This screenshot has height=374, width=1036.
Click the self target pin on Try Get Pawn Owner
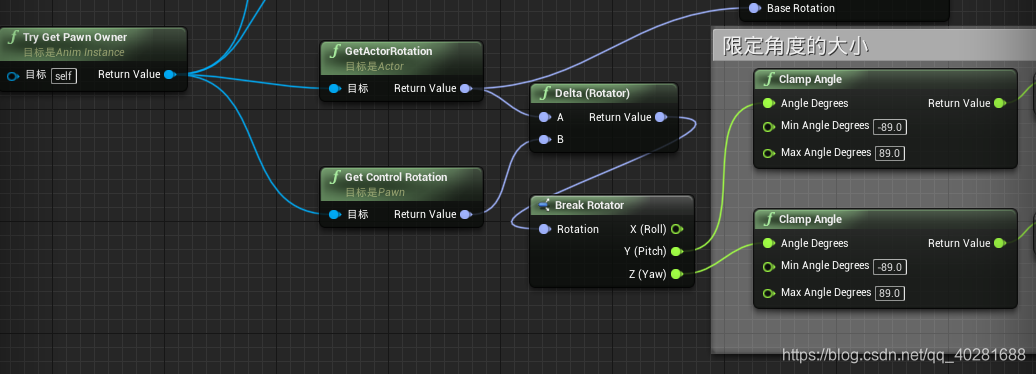[13, 76]
